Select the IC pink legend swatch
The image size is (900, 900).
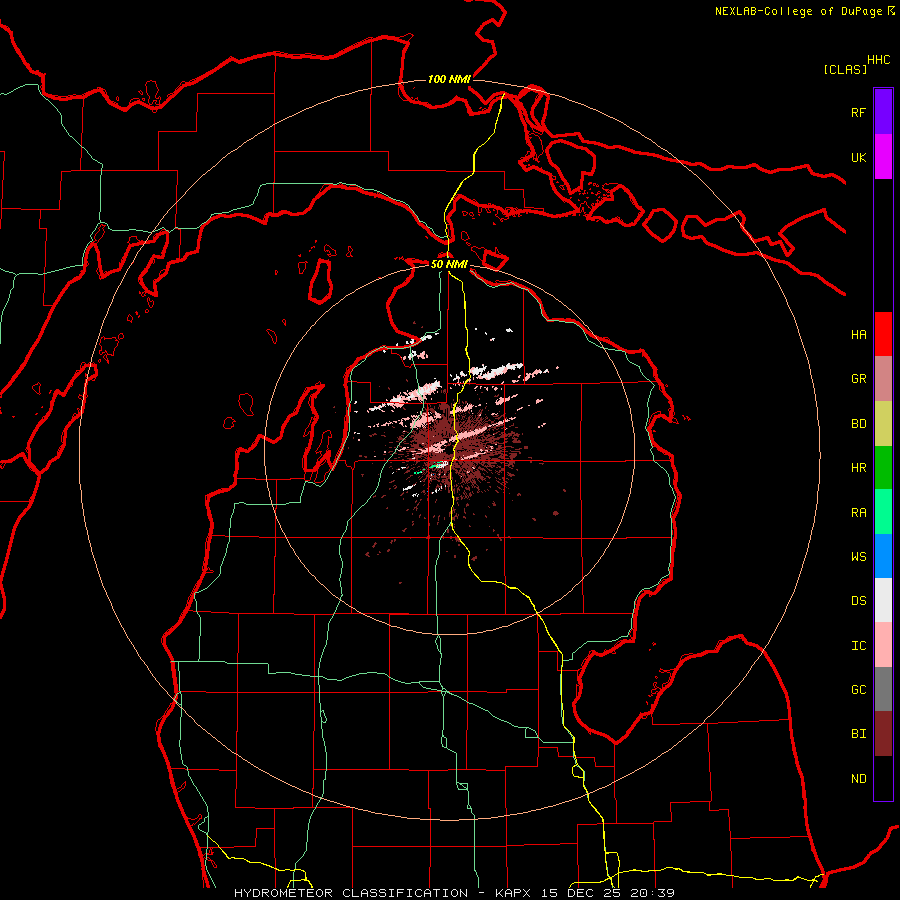(883, 645)
